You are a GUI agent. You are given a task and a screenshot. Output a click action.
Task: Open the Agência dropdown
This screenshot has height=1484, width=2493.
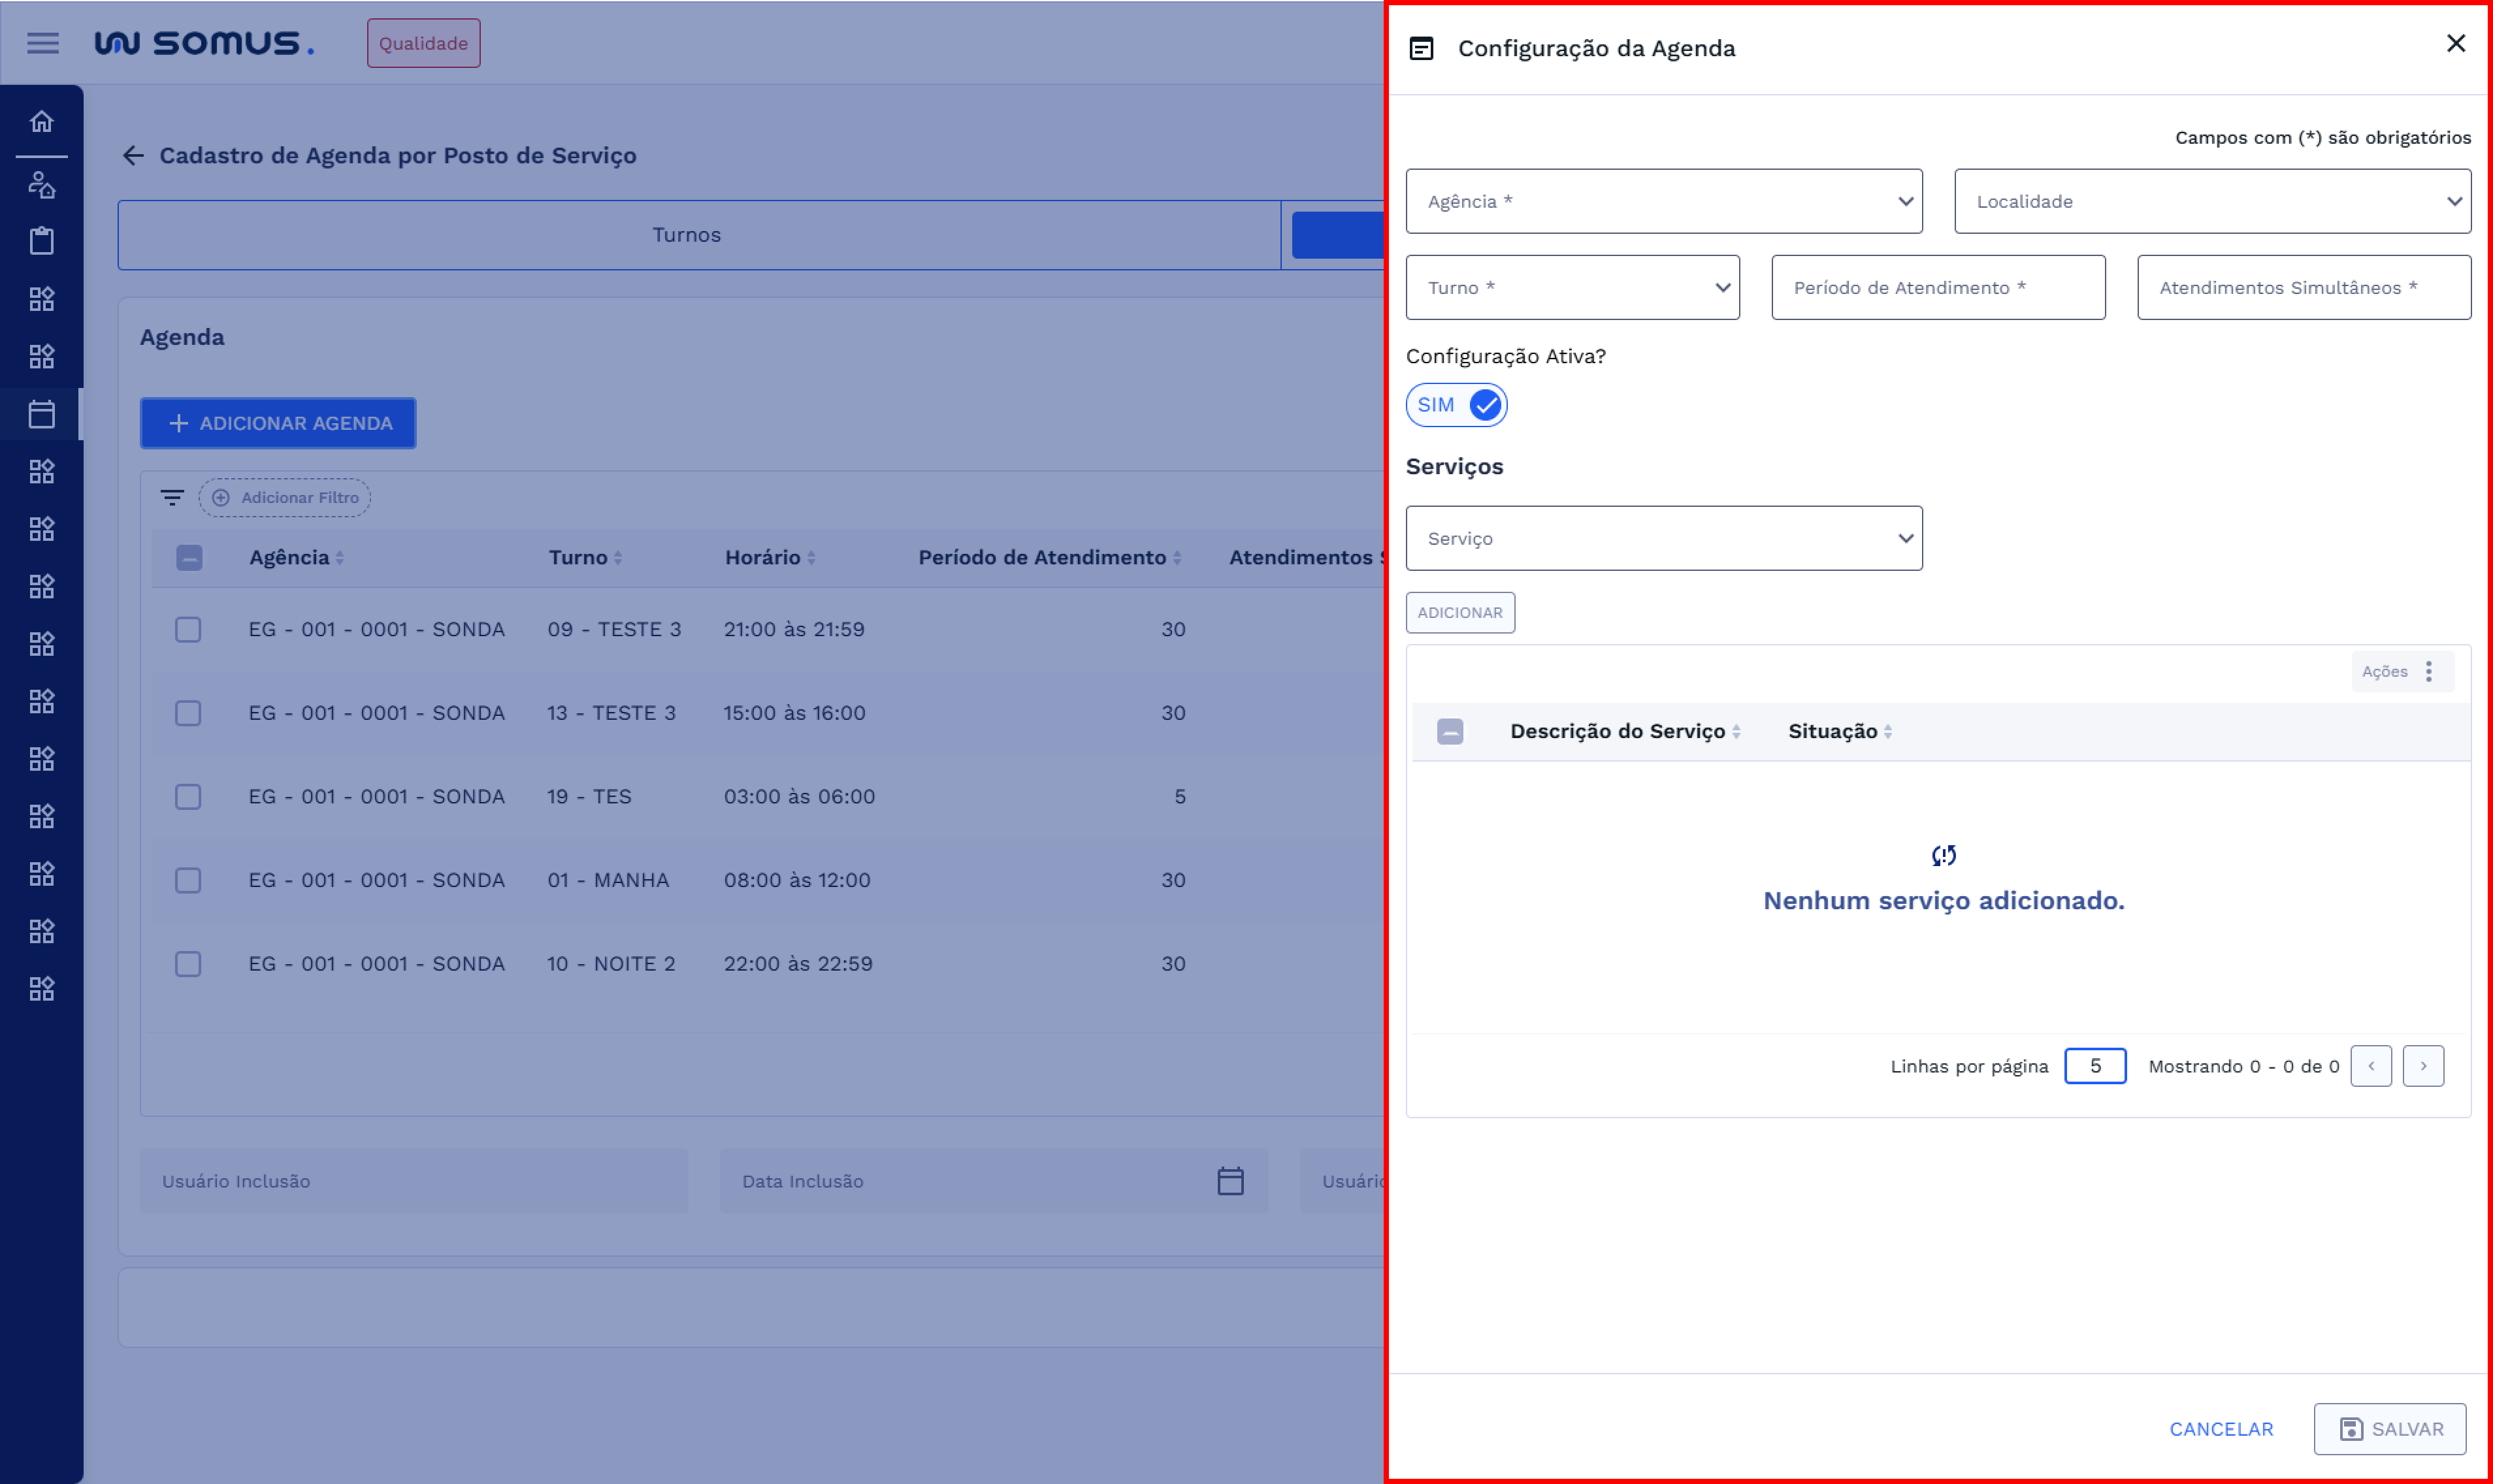(x=1663, y=201)
